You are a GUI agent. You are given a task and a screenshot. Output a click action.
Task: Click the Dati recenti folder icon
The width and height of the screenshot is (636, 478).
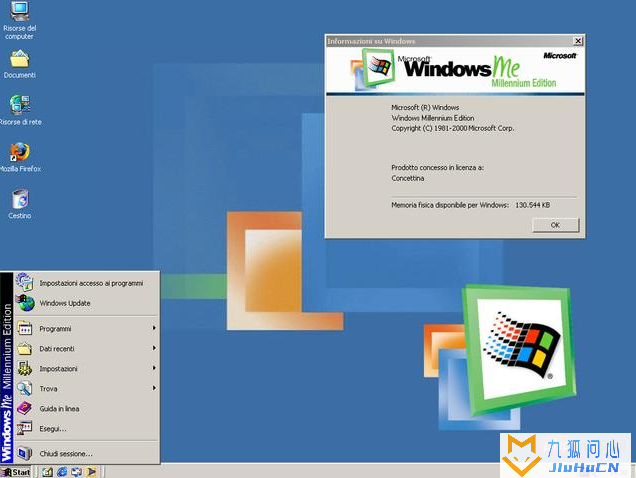coord(25,349)
